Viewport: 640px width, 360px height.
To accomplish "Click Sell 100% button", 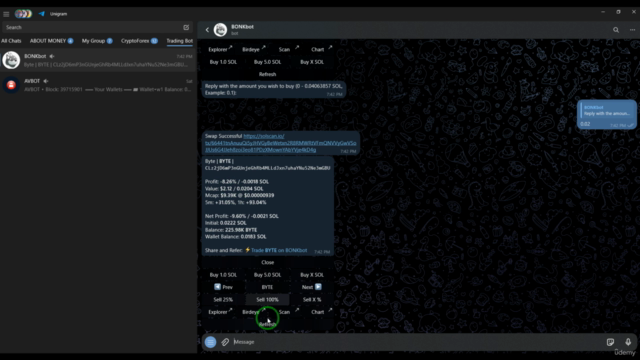I will click(267, 300).
